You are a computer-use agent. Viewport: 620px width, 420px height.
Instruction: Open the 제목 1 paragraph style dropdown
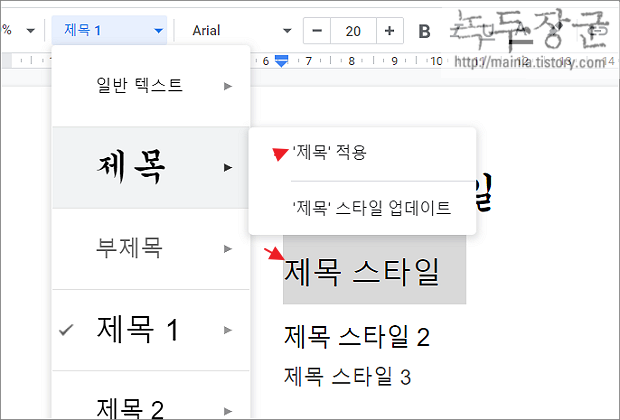click(109, 30)
